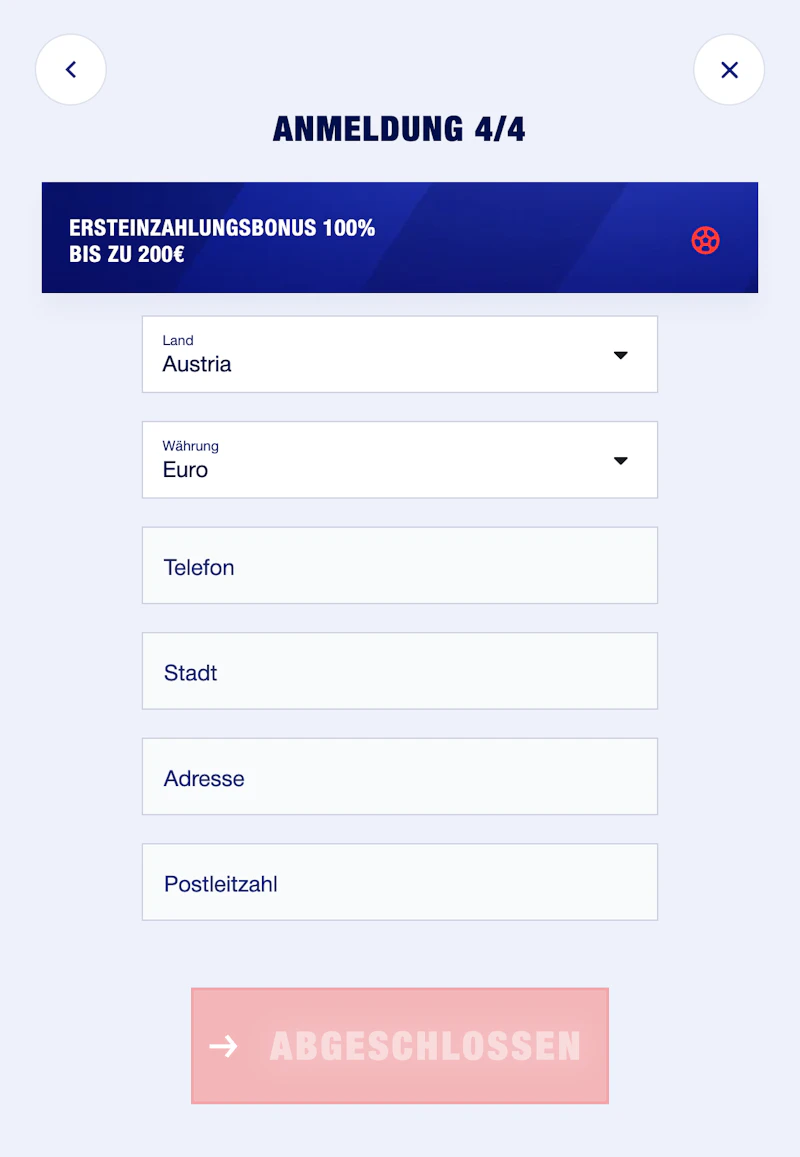
Task: Focus the Adresse input field
Action: tap(400, 777)
